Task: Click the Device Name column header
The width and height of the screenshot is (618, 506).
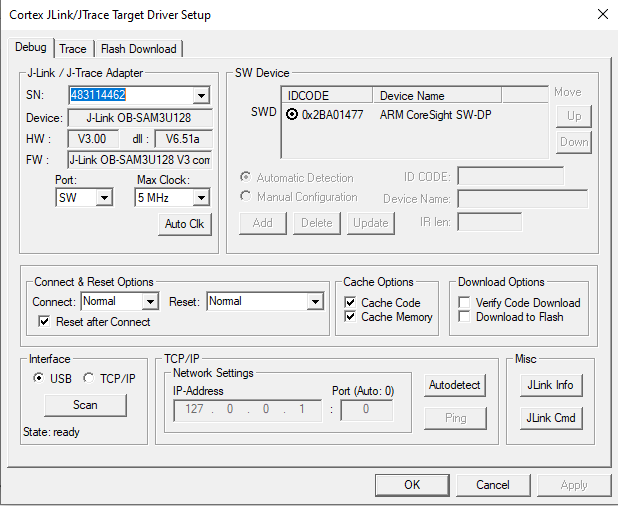Action: pos(437,96)
